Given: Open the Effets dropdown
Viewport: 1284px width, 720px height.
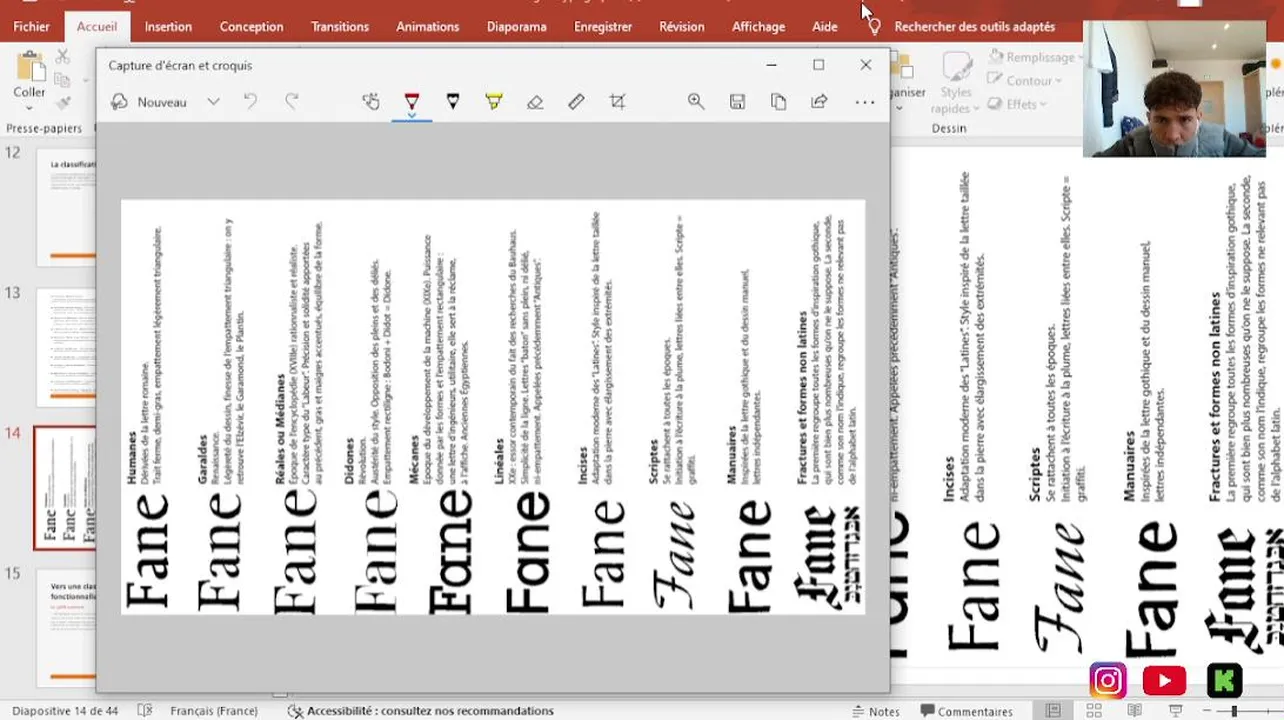Looking at the screenshot, I should pyautogui.click(x=1018, y=104).
